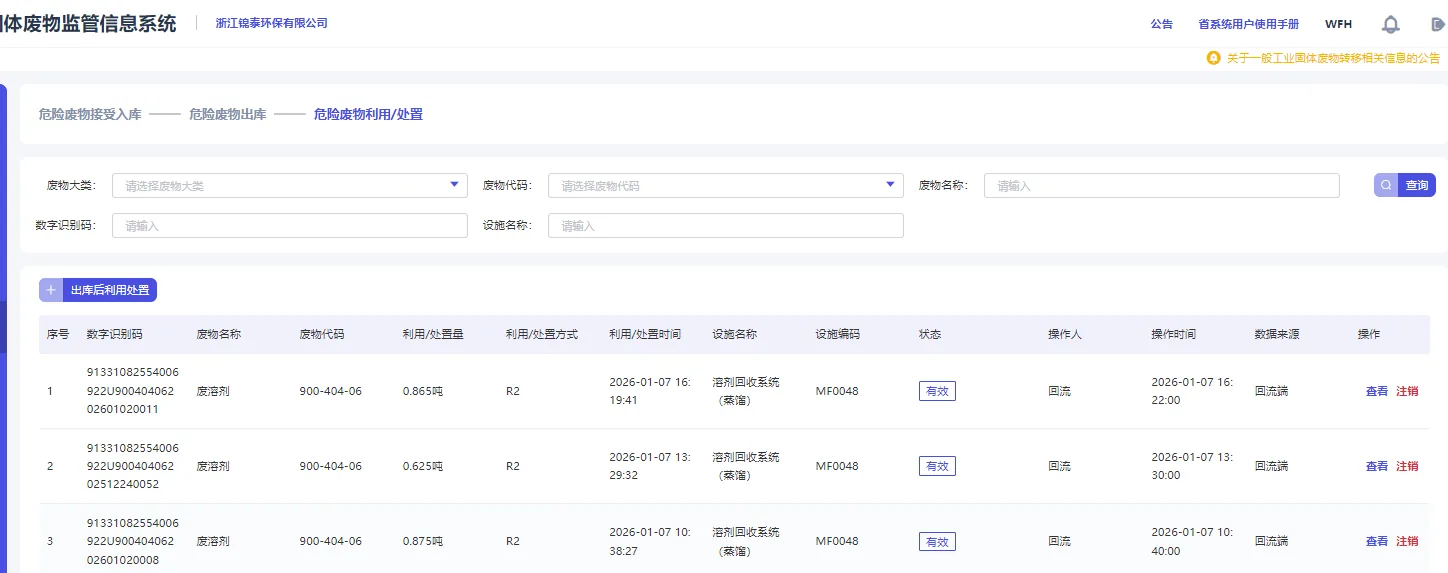1448x573 pixels.
Task: Click the WFH user name
Action: 1338,24
